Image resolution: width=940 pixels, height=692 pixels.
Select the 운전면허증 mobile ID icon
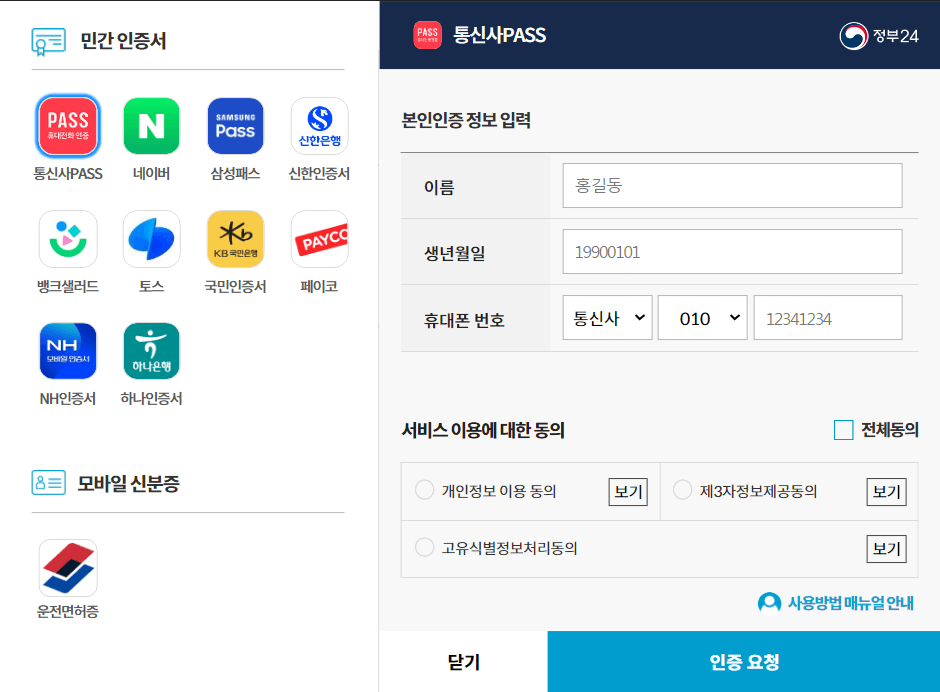68,568
